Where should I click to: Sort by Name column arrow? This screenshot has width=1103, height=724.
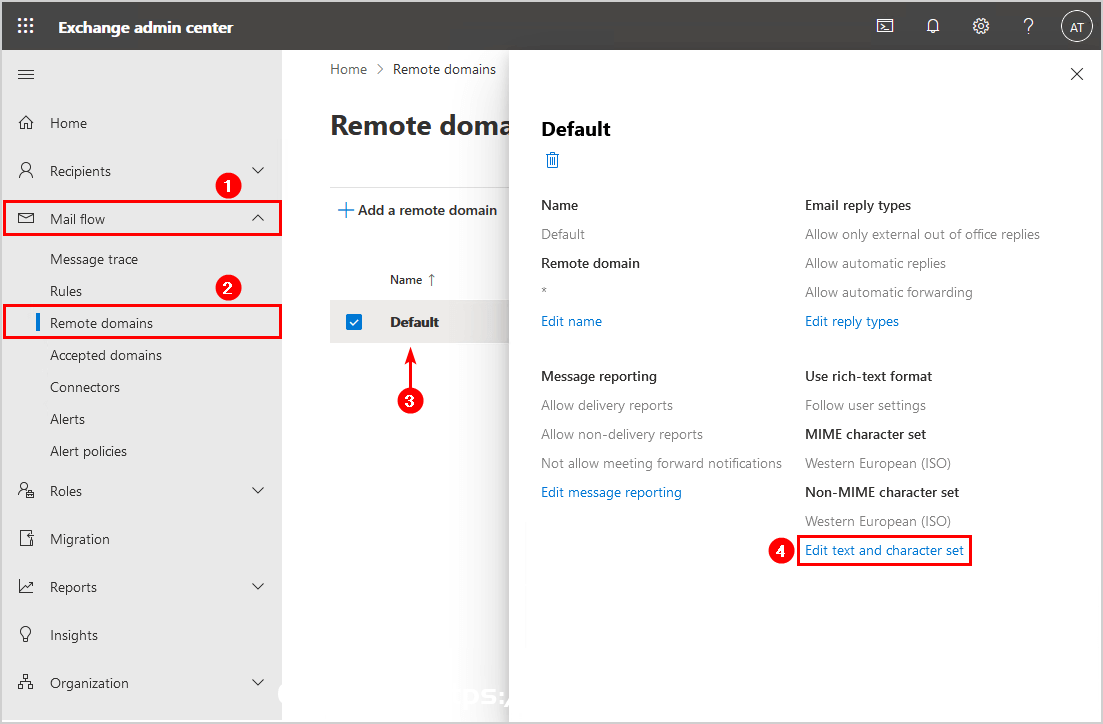pyautogui.click(x=431, y=280)
